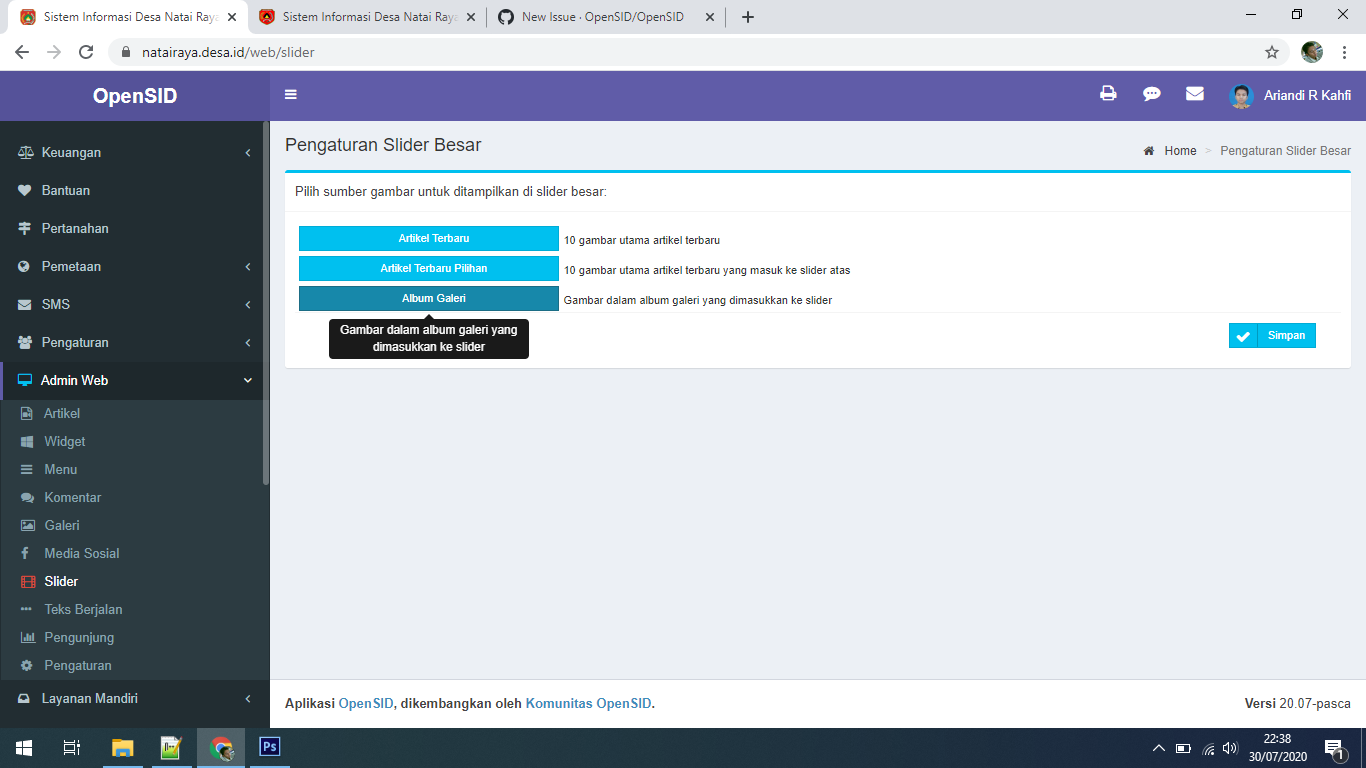Select the Artikel Terbaru slider source

click(428, 238)
